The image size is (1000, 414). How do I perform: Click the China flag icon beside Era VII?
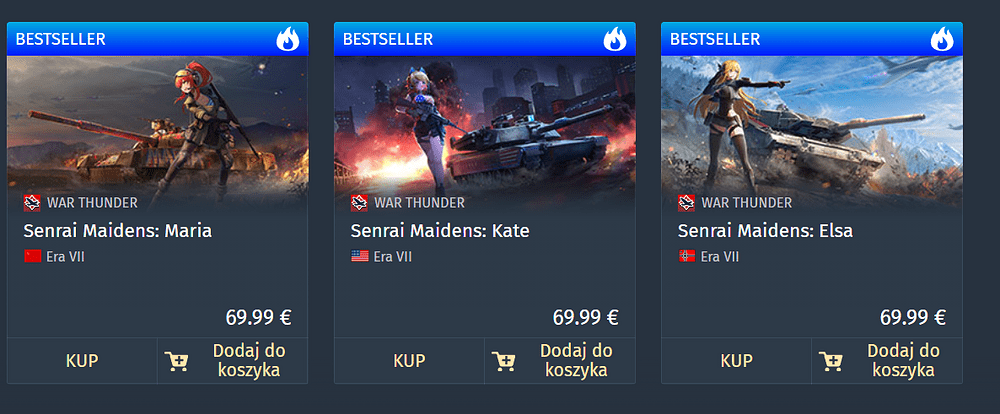[33, 256]
